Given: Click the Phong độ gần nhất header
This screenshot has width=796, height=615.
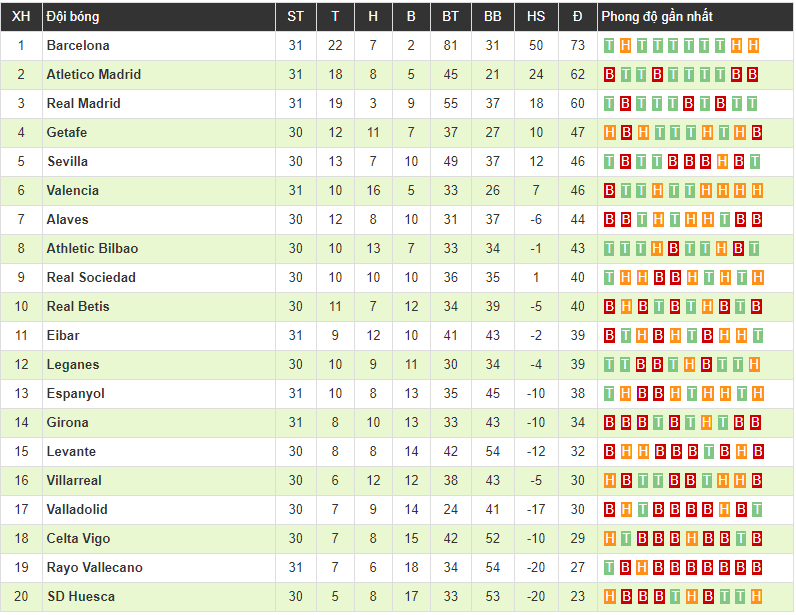Looking at the screenshot, I should [657, 17].
